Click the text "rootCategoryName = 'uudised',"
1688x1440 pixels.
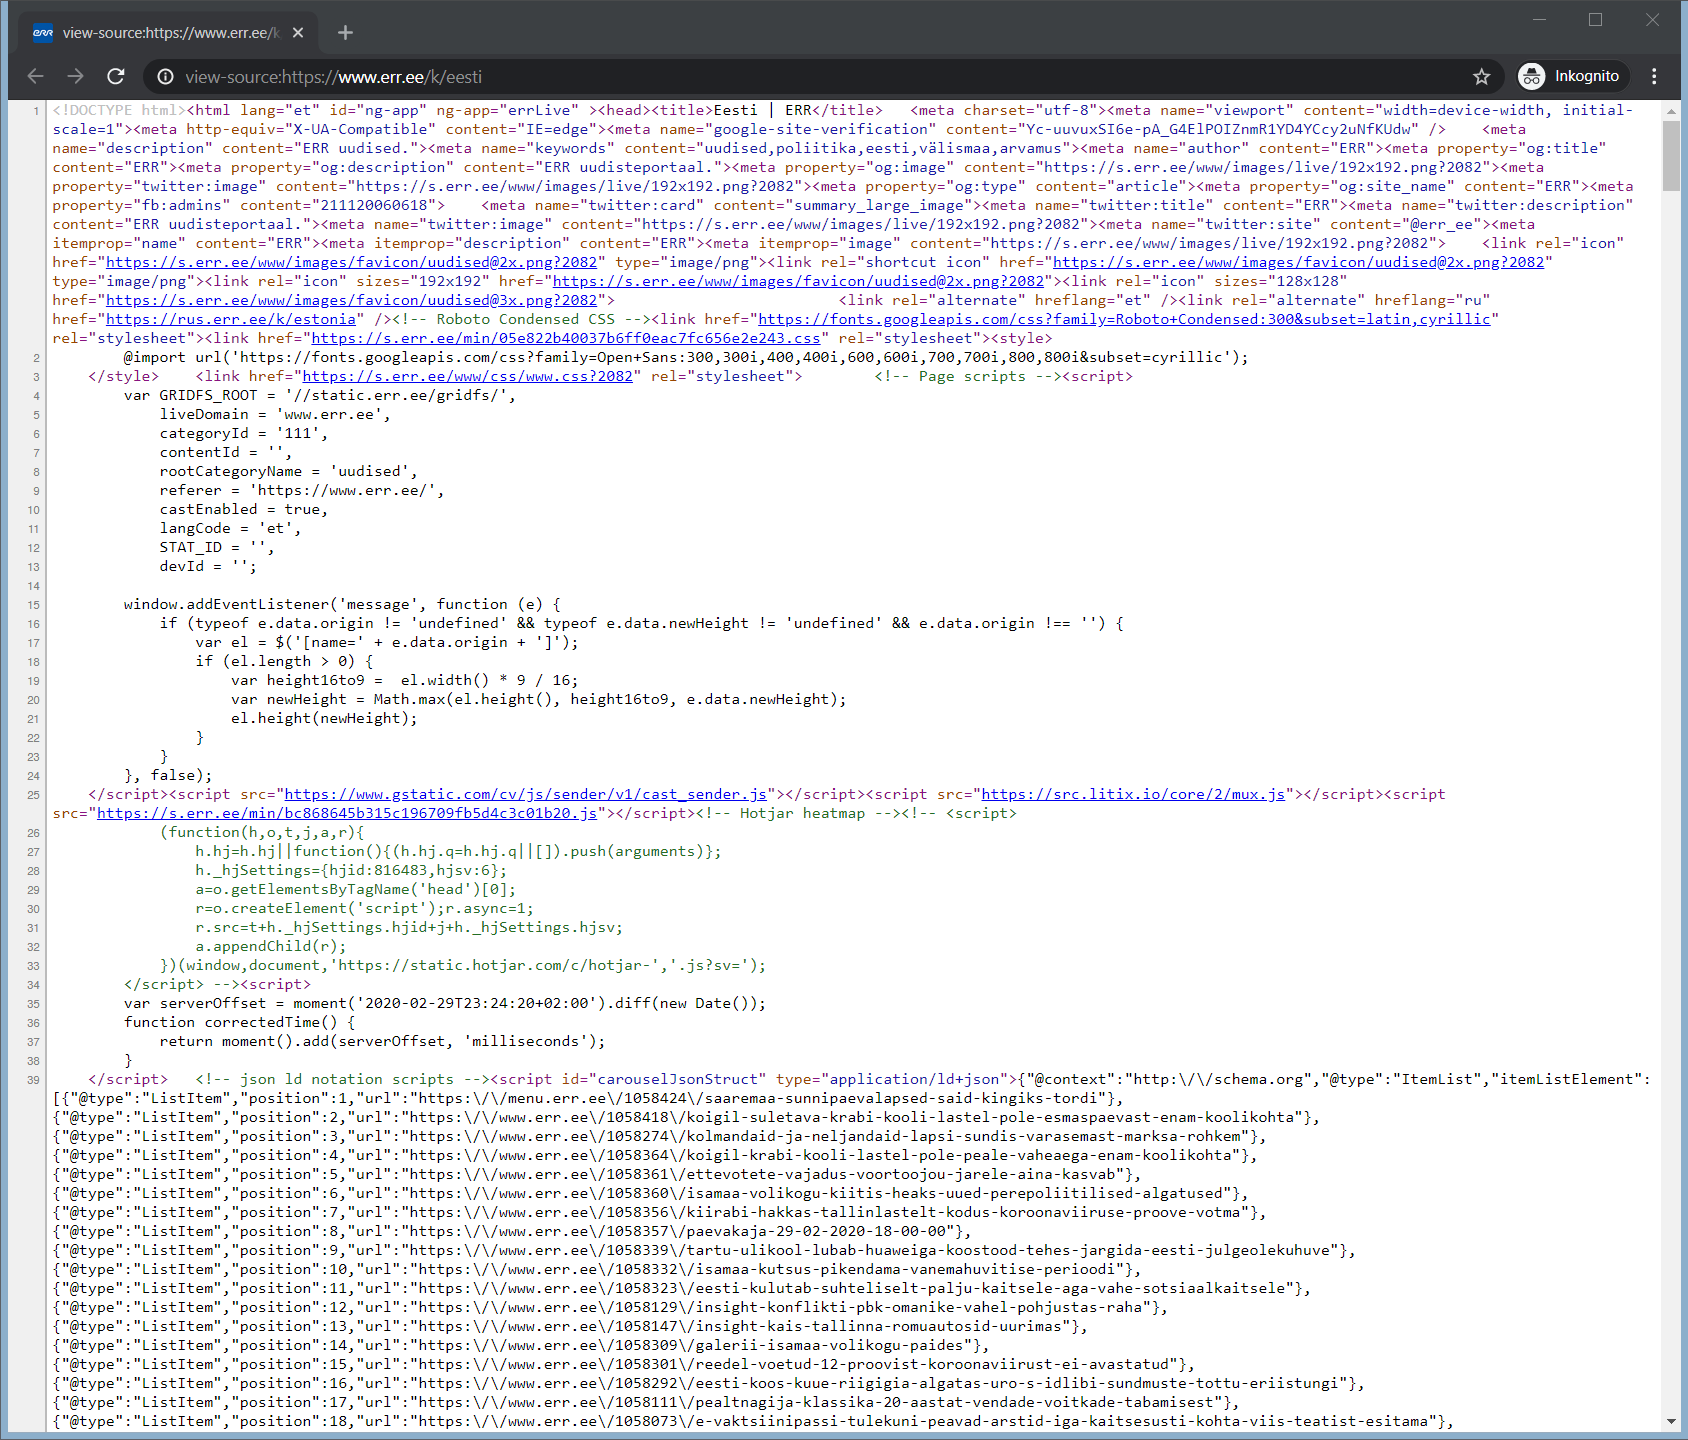click(x=288, y=471)
